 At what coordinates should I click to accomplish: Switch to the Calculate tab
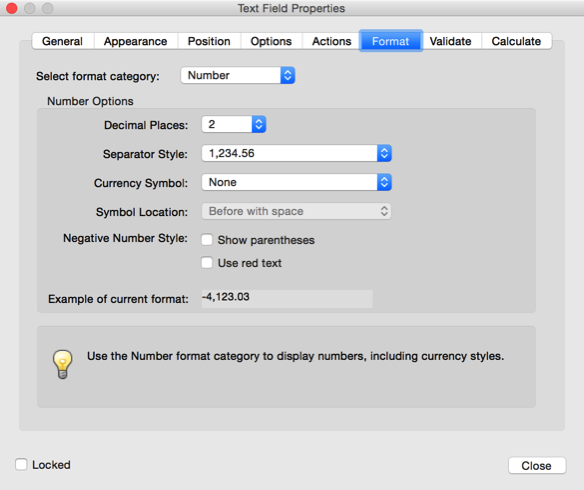[516, 41]
